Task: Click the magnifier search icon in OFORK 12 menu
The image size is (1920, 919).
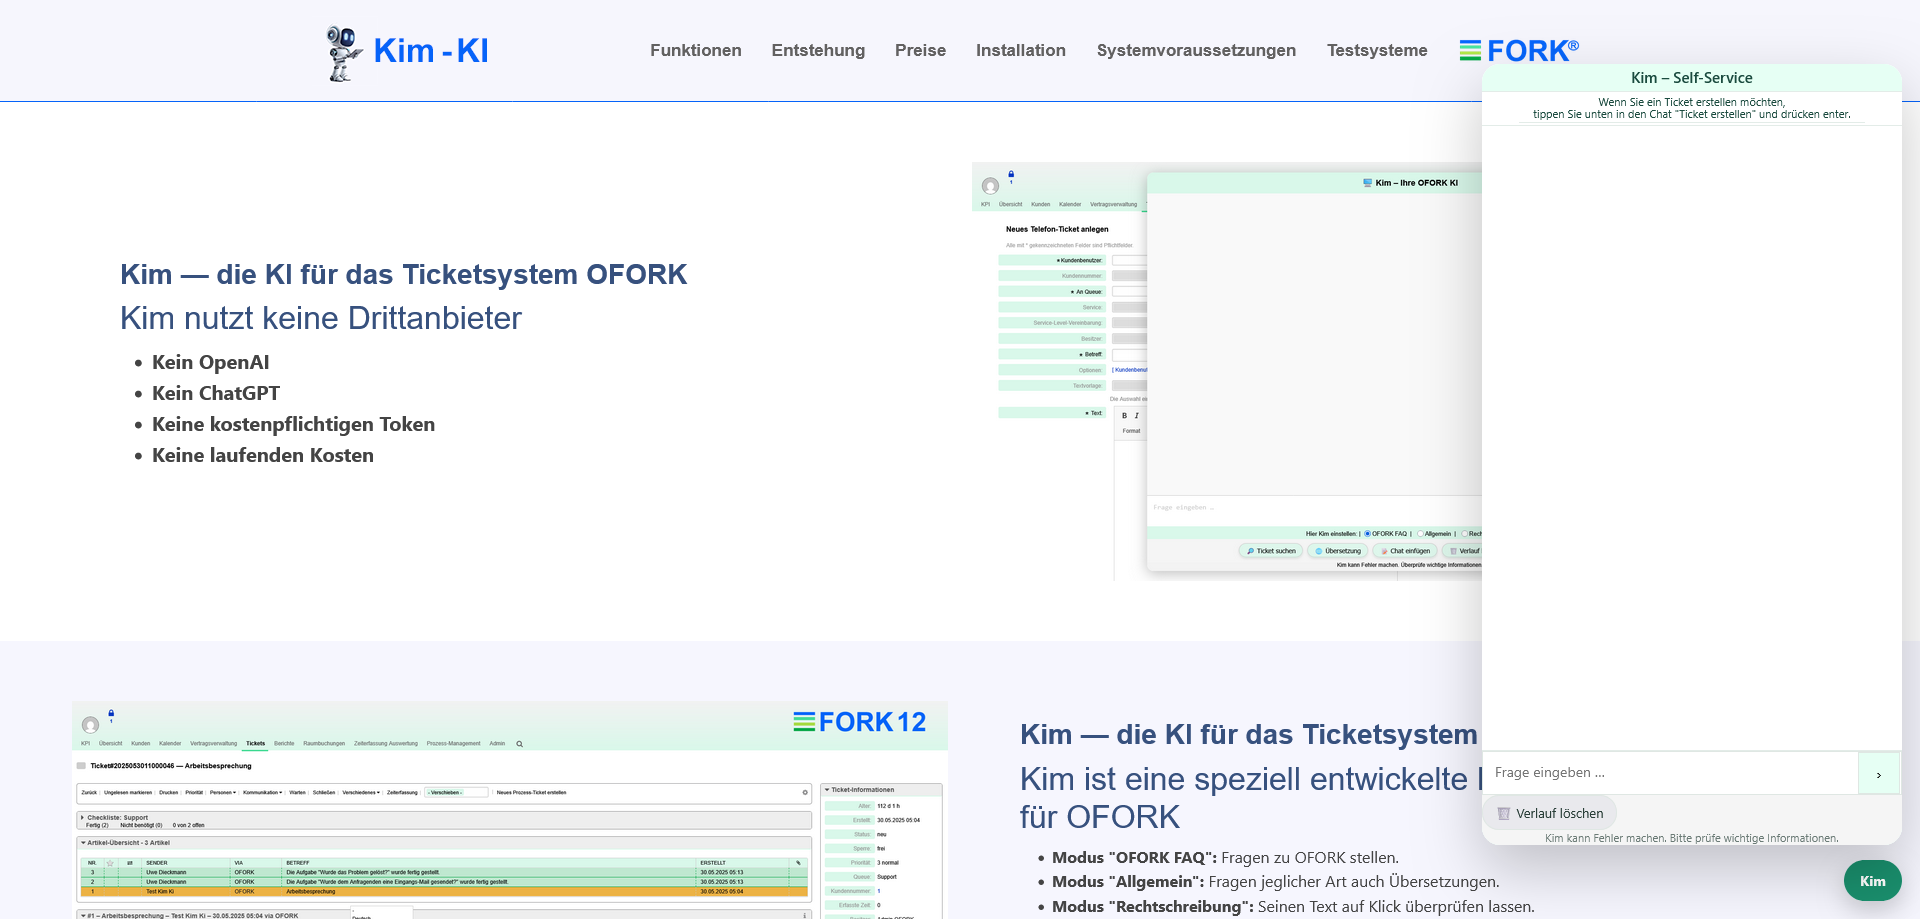Action: pos(520,744)
